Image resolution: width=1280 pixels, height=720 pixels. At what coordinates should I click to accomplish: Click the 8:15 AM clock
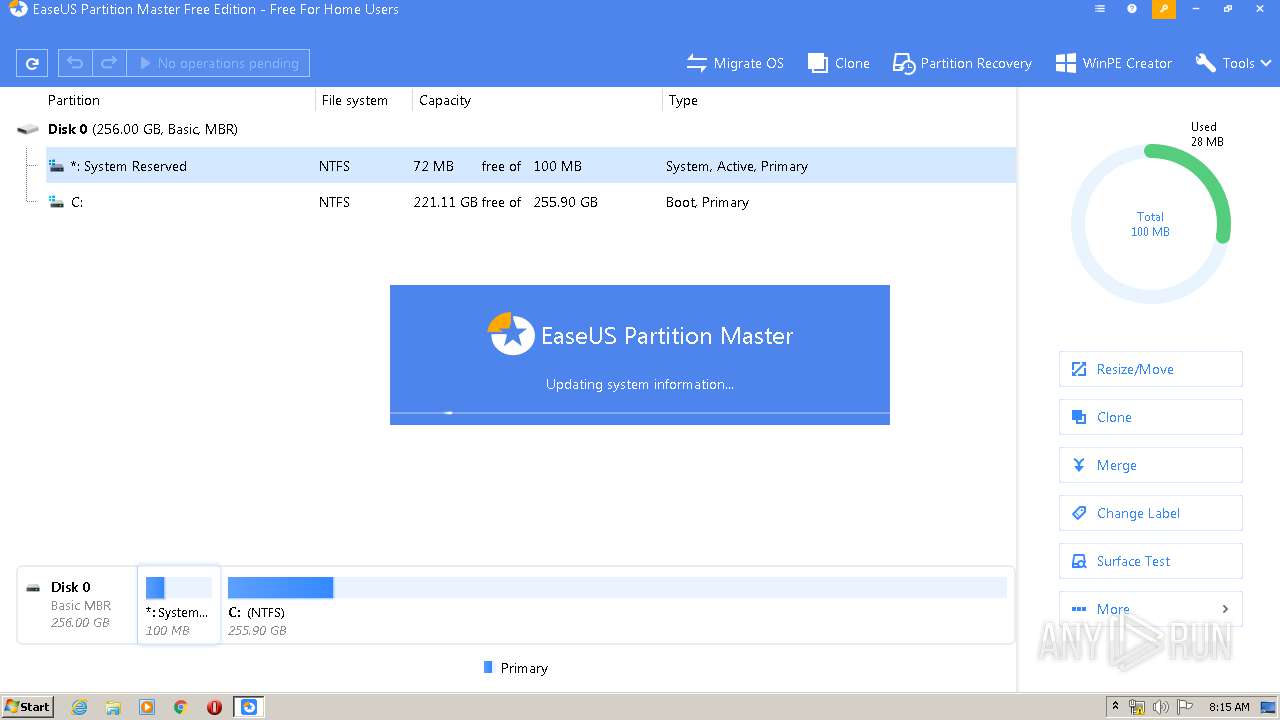pos(1229,707)
